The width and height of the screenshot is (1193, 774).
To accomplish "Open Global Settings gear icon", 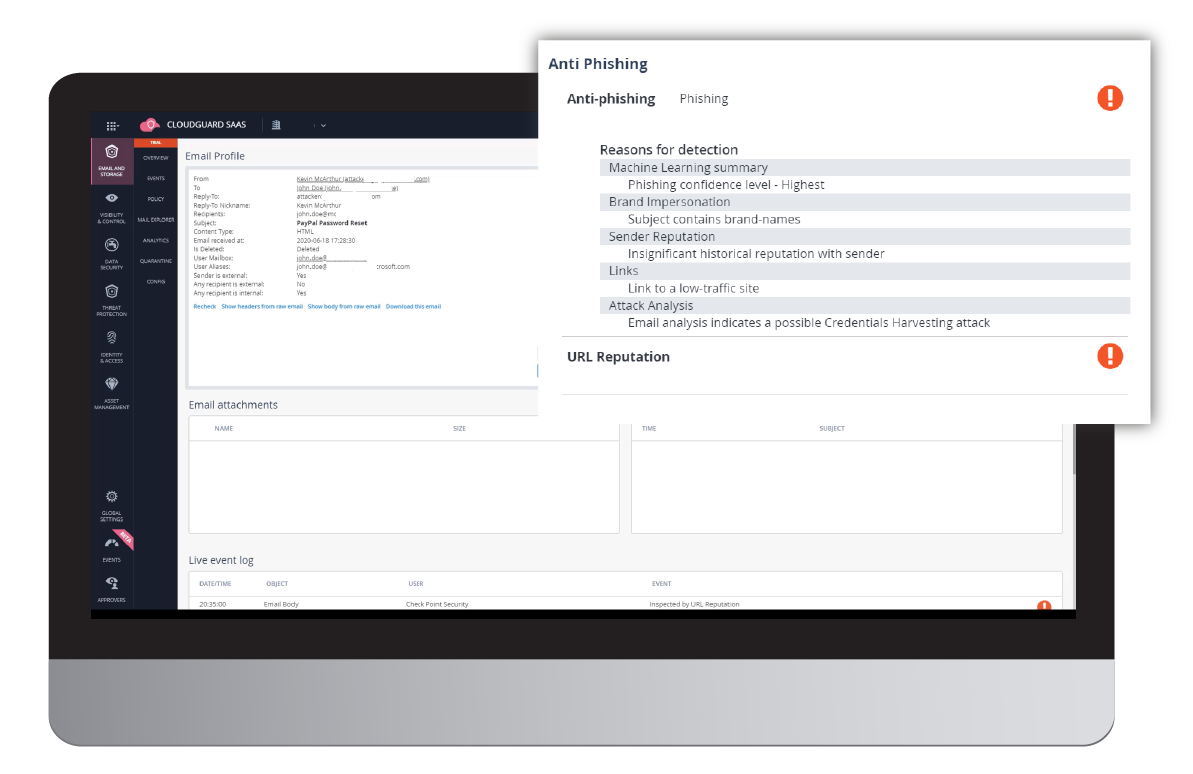I will click(112, 496).
